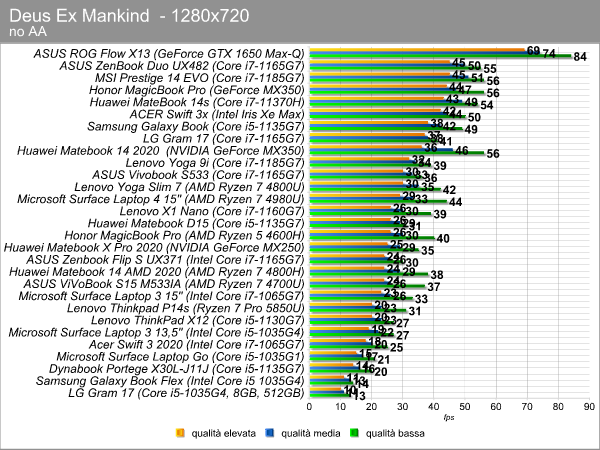Click the x-axis tick label 50
600x450 pixels.
coord(465,407)
